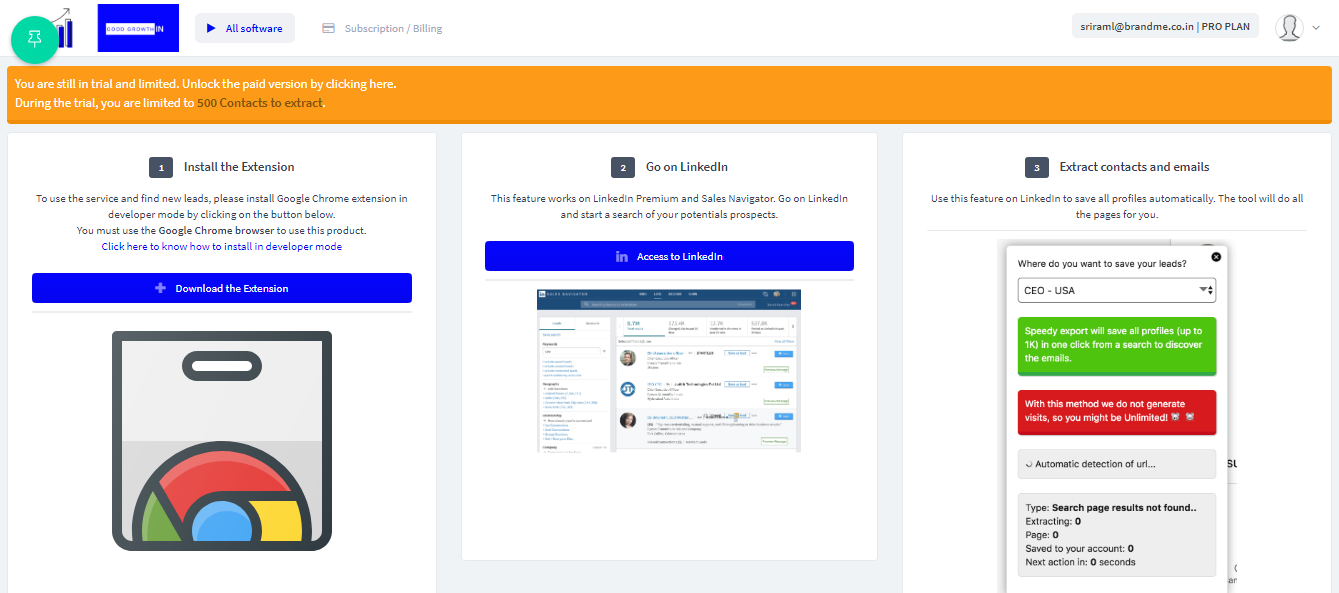Click the Chrome extension bag image
Image resolution: width=1339 pixels, height=593 pixels.
(x=222, y=440)
